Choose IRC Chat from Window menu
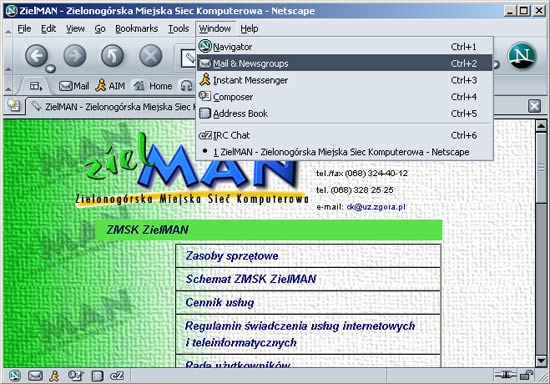Viewport: 550px width, 384px height. 344,135
